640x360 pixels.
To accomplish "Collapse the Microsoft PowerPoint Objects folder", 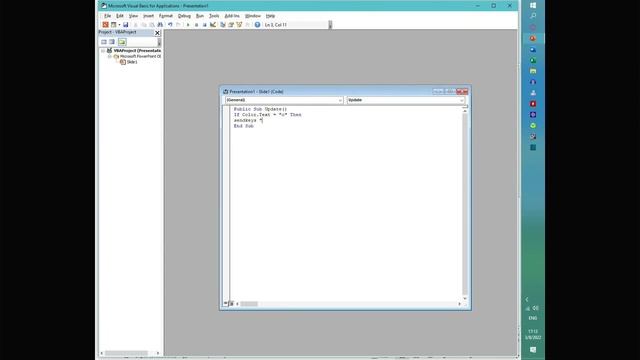I will pos(109,56).
